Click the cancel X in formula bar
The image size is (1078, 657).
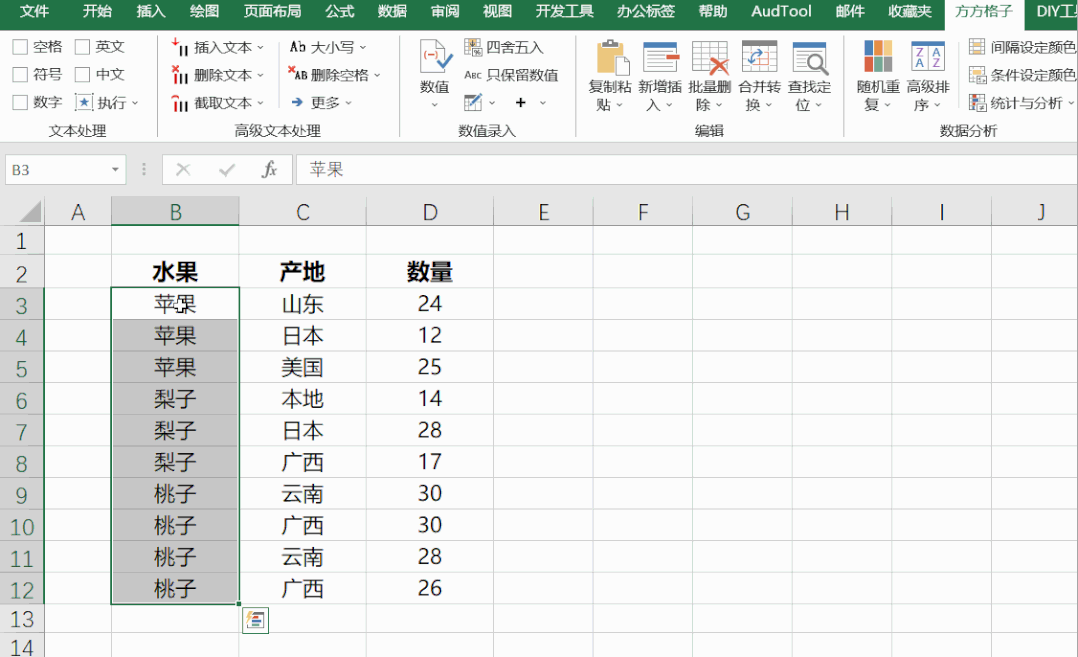click(183, 169)
